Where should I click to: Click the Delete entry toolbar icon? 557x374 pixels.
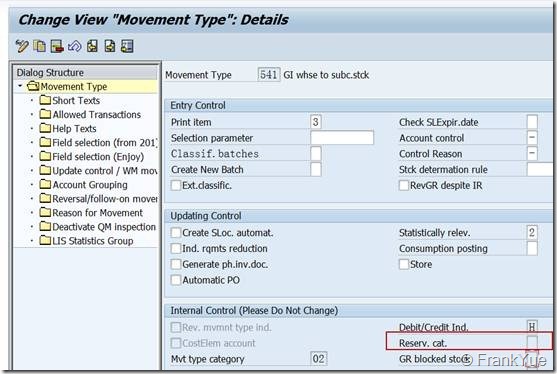pos(57,46)
